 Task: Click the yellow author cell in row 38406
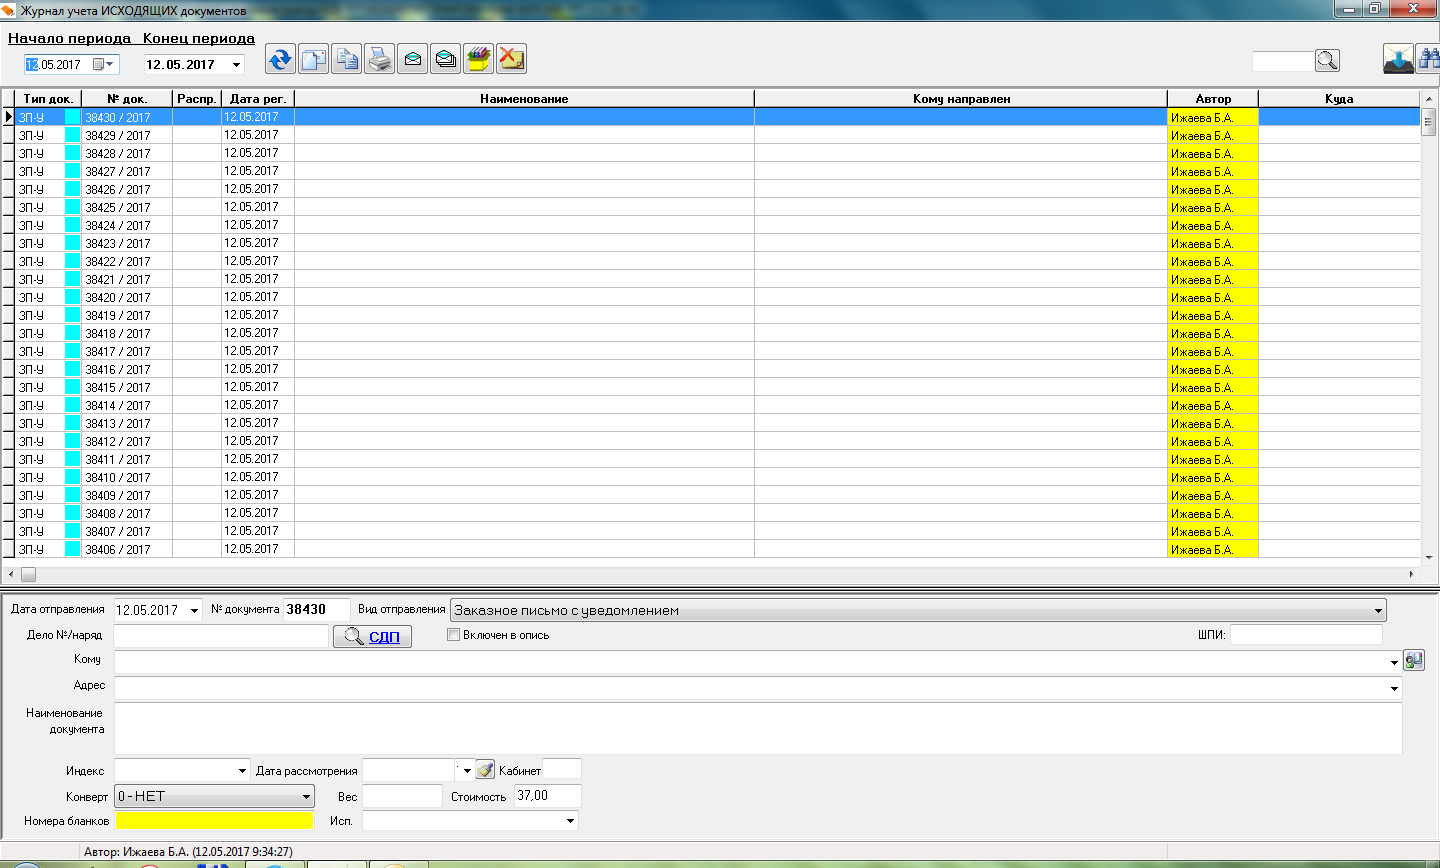(1213, 549)
